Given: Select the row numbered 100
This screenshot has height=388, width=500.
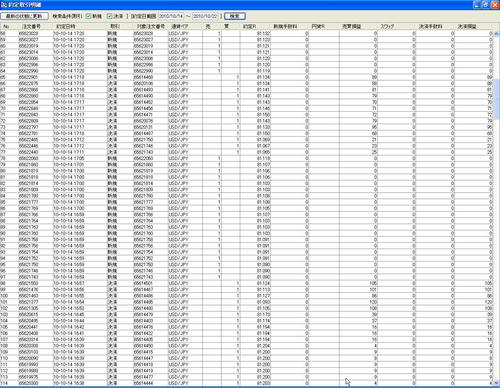Looking at the screenshot, I should click(x=246, y=296).
